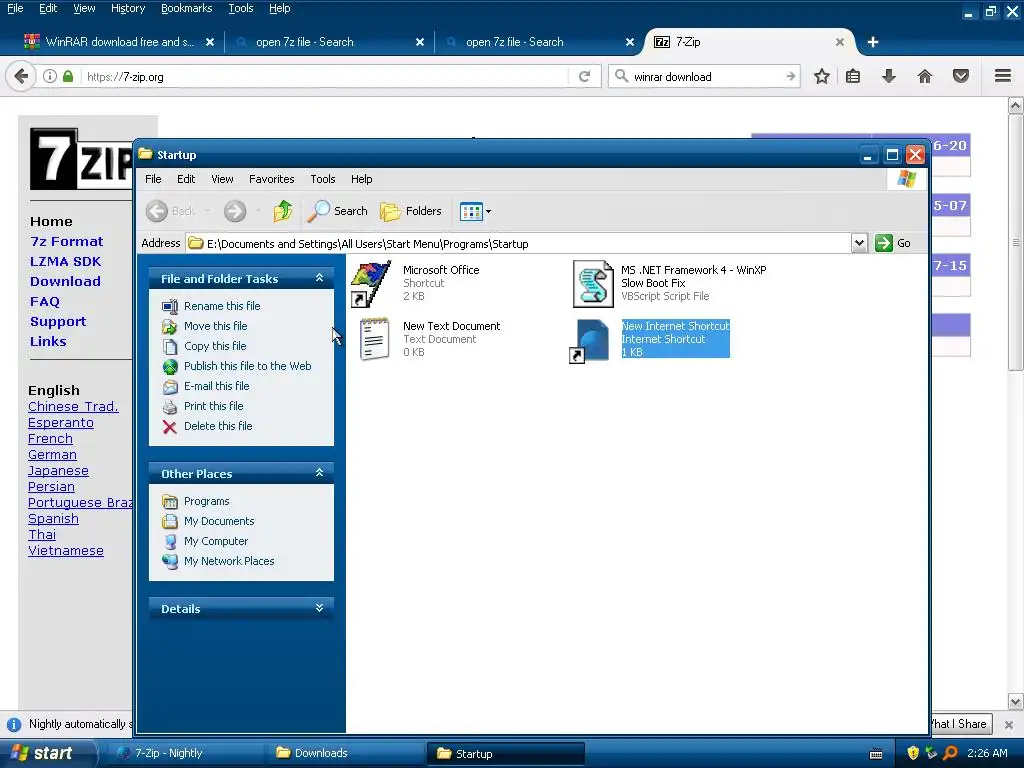Click Firefox home icon
Viewport: 1024px width, 768px height.
point(925,76)
